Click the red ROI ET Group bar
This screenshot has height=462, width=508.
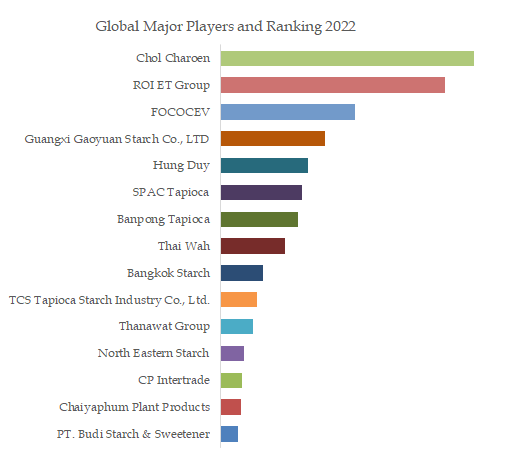coord(333,85)
